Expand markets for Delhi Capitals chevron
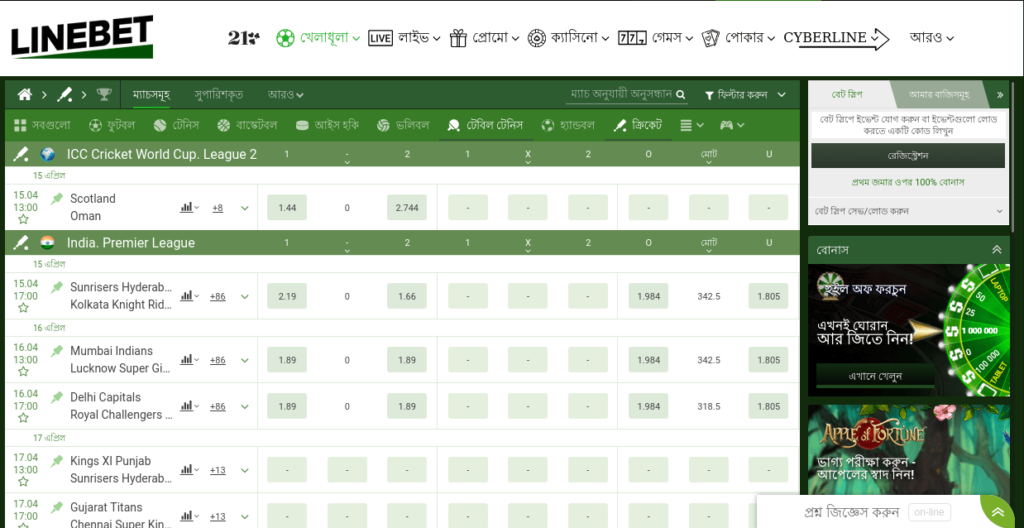Image resolution: width=1024 pixels, height=528 pixels. [x=245, y=406]
